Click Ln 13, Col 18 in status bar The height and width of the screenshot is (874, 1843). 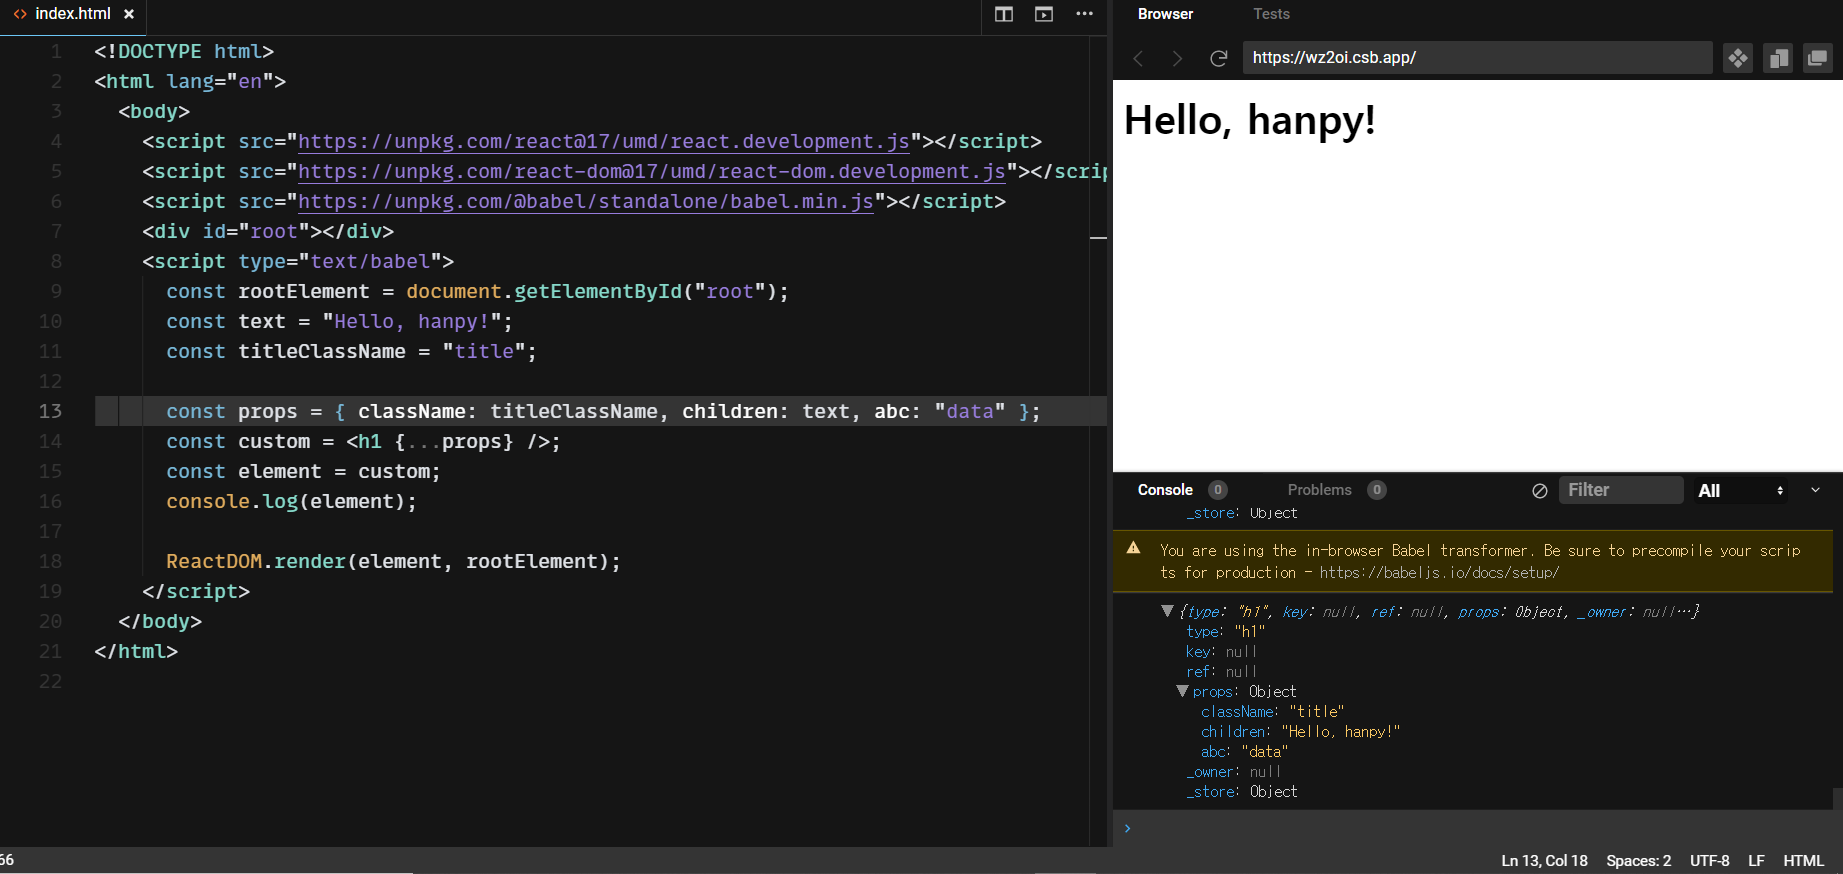pos(1544,861)
